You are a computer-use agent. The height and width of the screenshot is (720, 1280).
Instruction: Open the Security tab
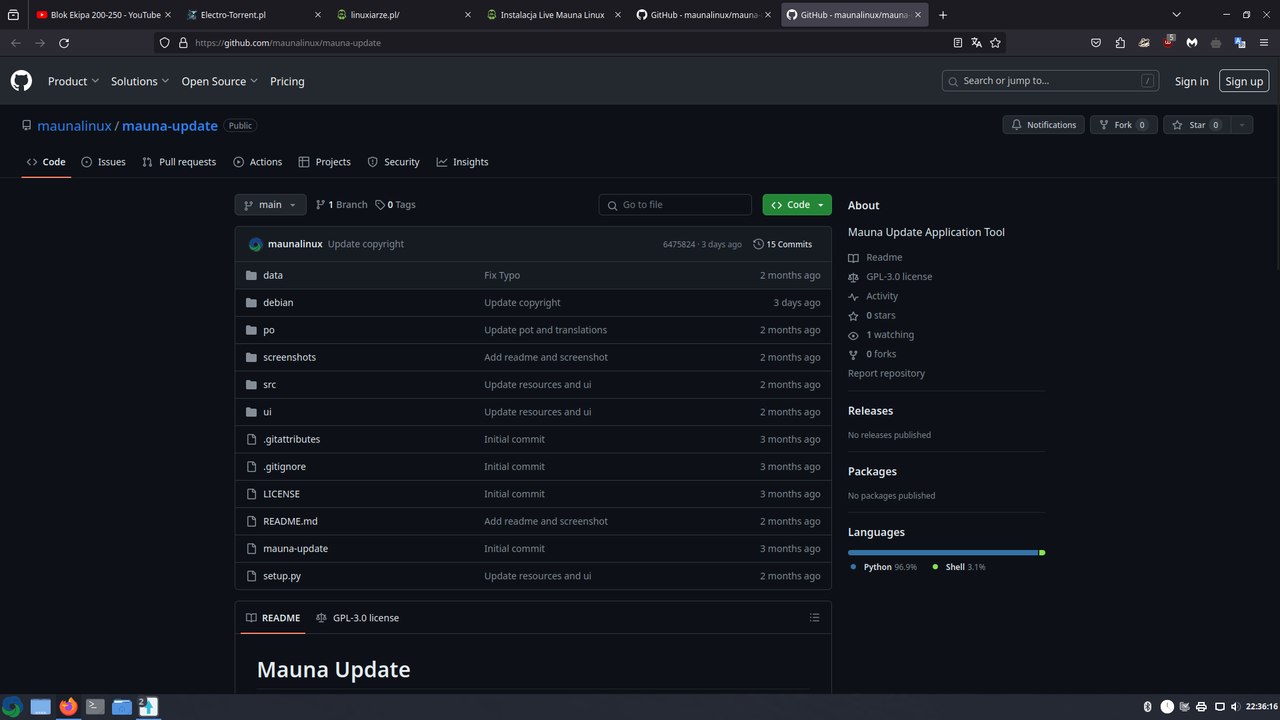[x=393, y=162]
